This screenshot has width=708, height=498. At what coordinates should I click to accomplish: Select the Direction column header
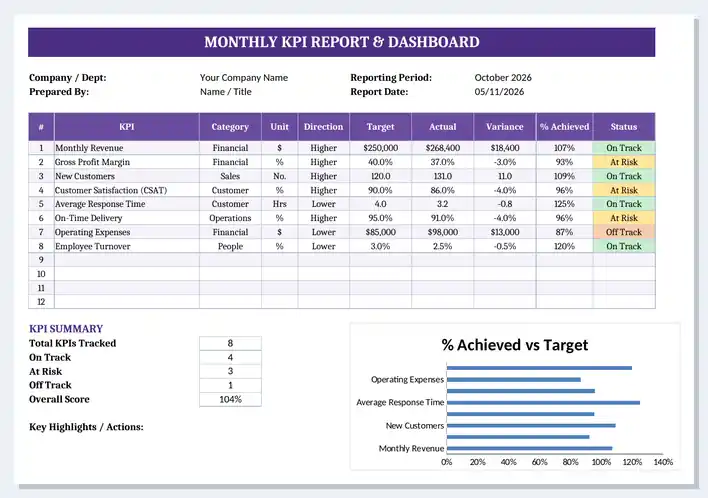[x=323, y=127]
